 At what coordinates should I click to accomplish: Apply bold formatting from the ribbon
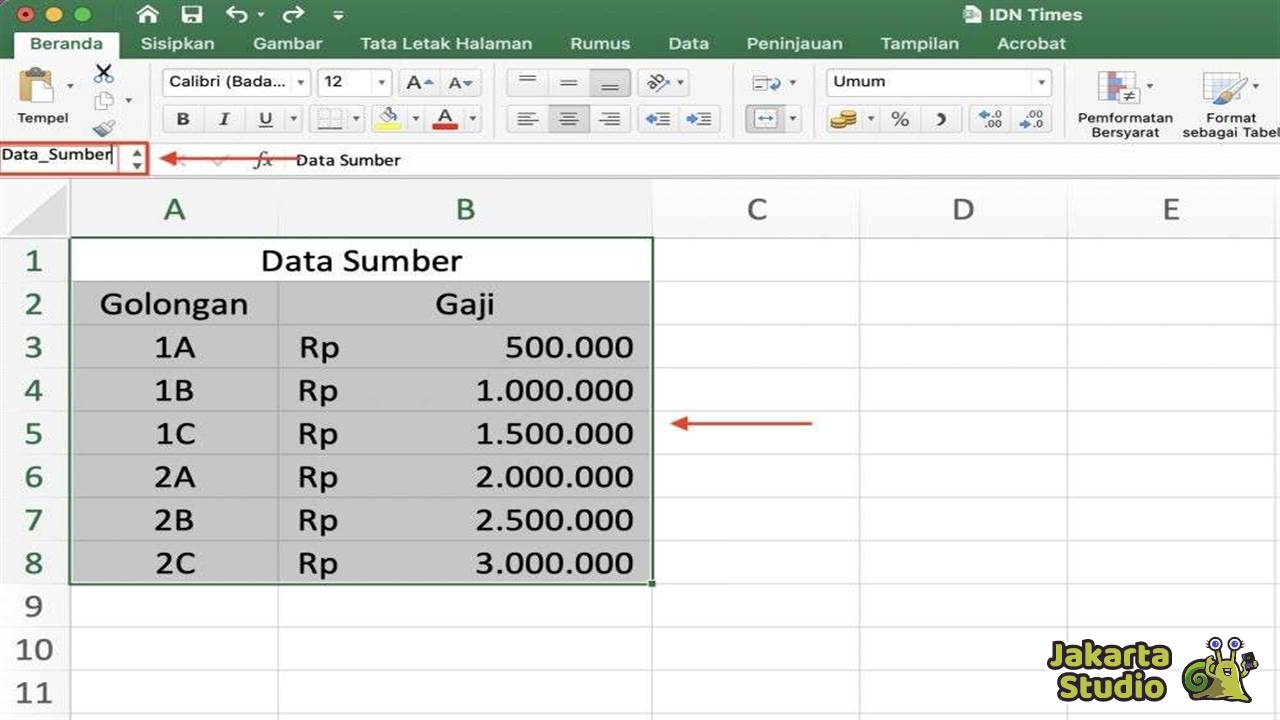pos(183,118)
